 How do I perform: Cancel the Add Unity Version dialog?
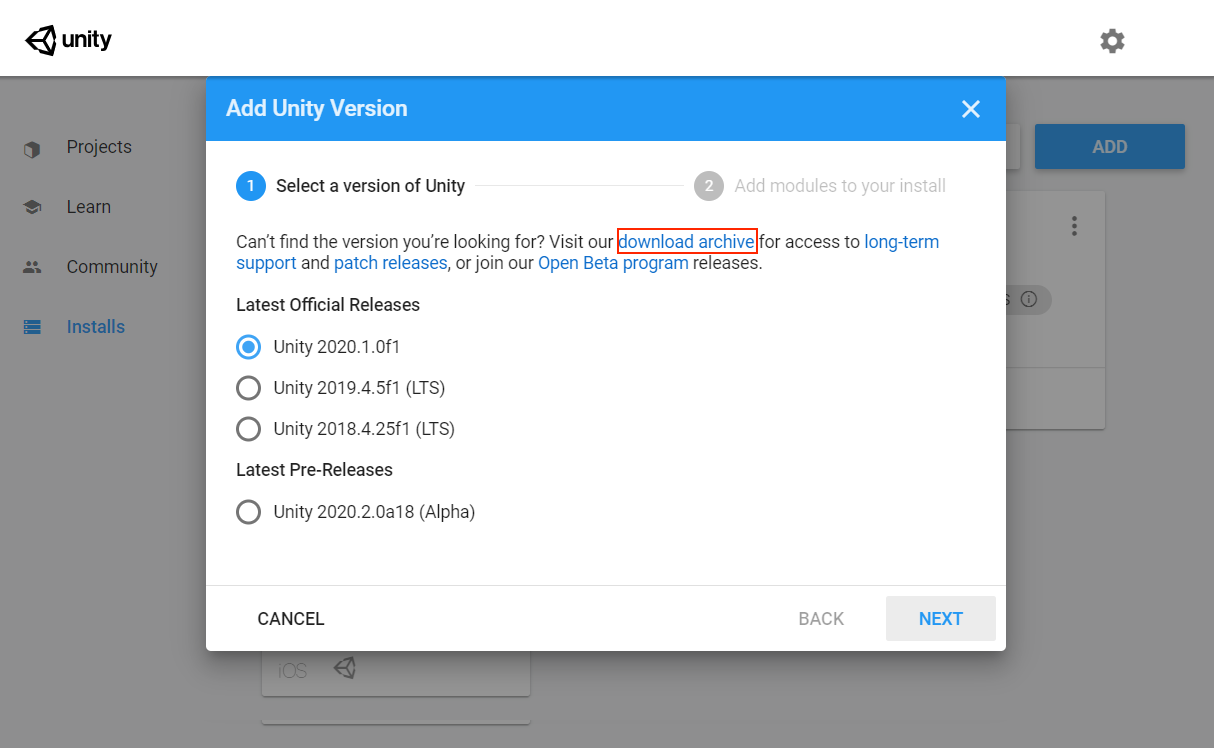click(x=291, y=619)
